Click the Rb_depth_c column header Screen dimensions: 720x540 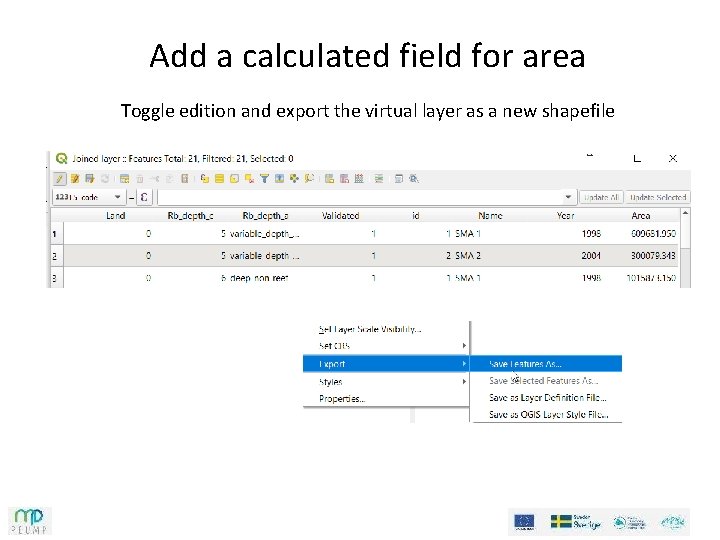tap(190, 216)
